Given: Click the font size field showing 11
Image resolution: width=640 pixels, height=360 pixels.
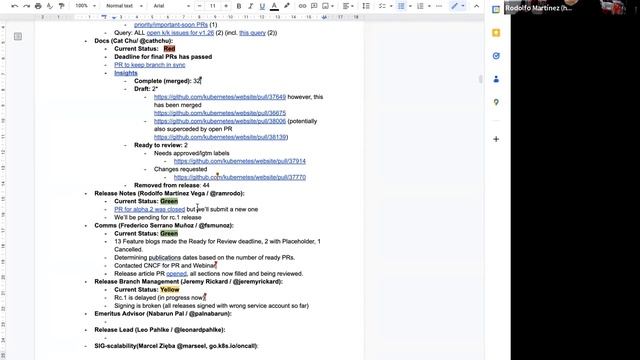Looking at the screenshot, I should [213, 6].
